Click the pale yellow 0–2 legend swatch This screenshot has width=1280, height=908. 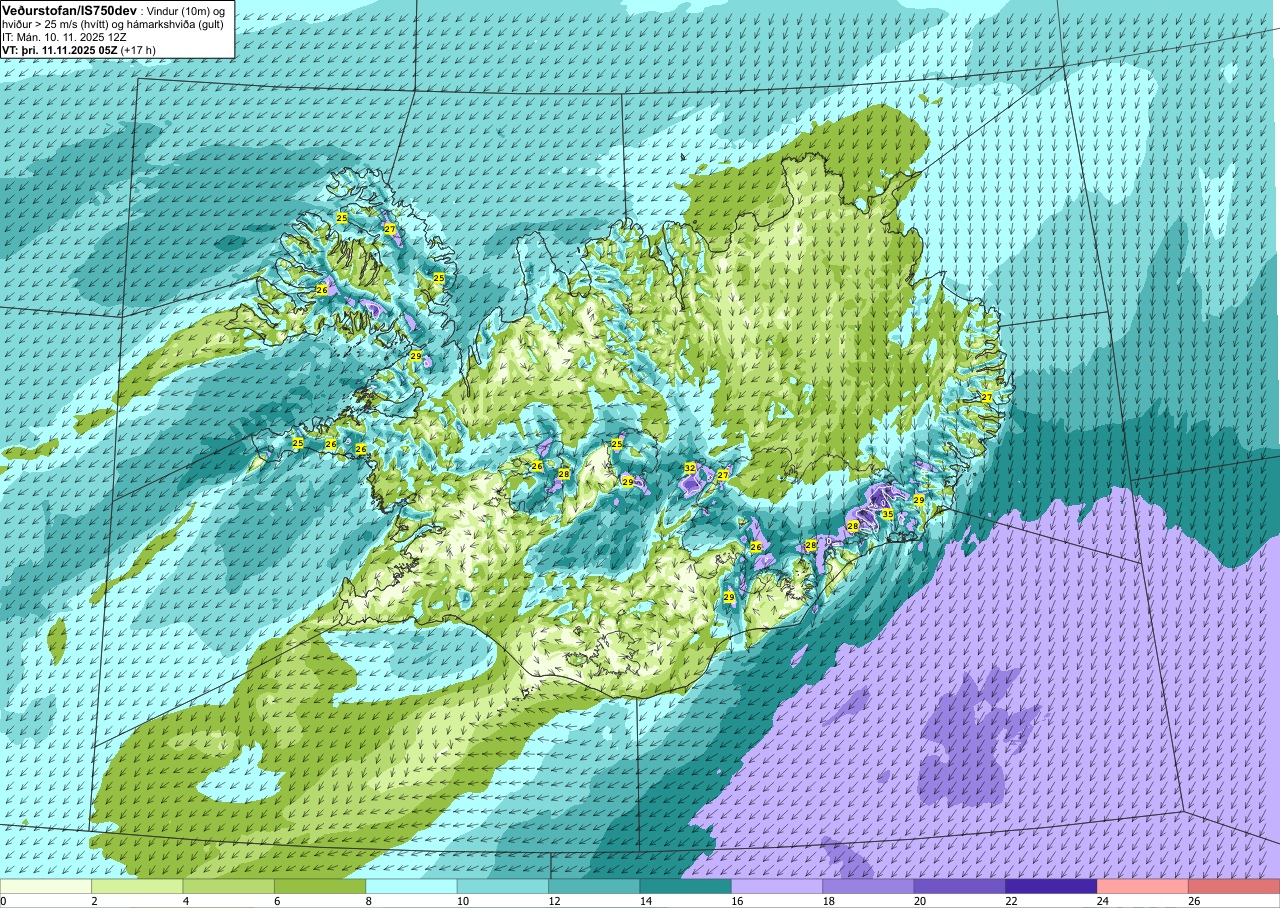tap(46, 886)
